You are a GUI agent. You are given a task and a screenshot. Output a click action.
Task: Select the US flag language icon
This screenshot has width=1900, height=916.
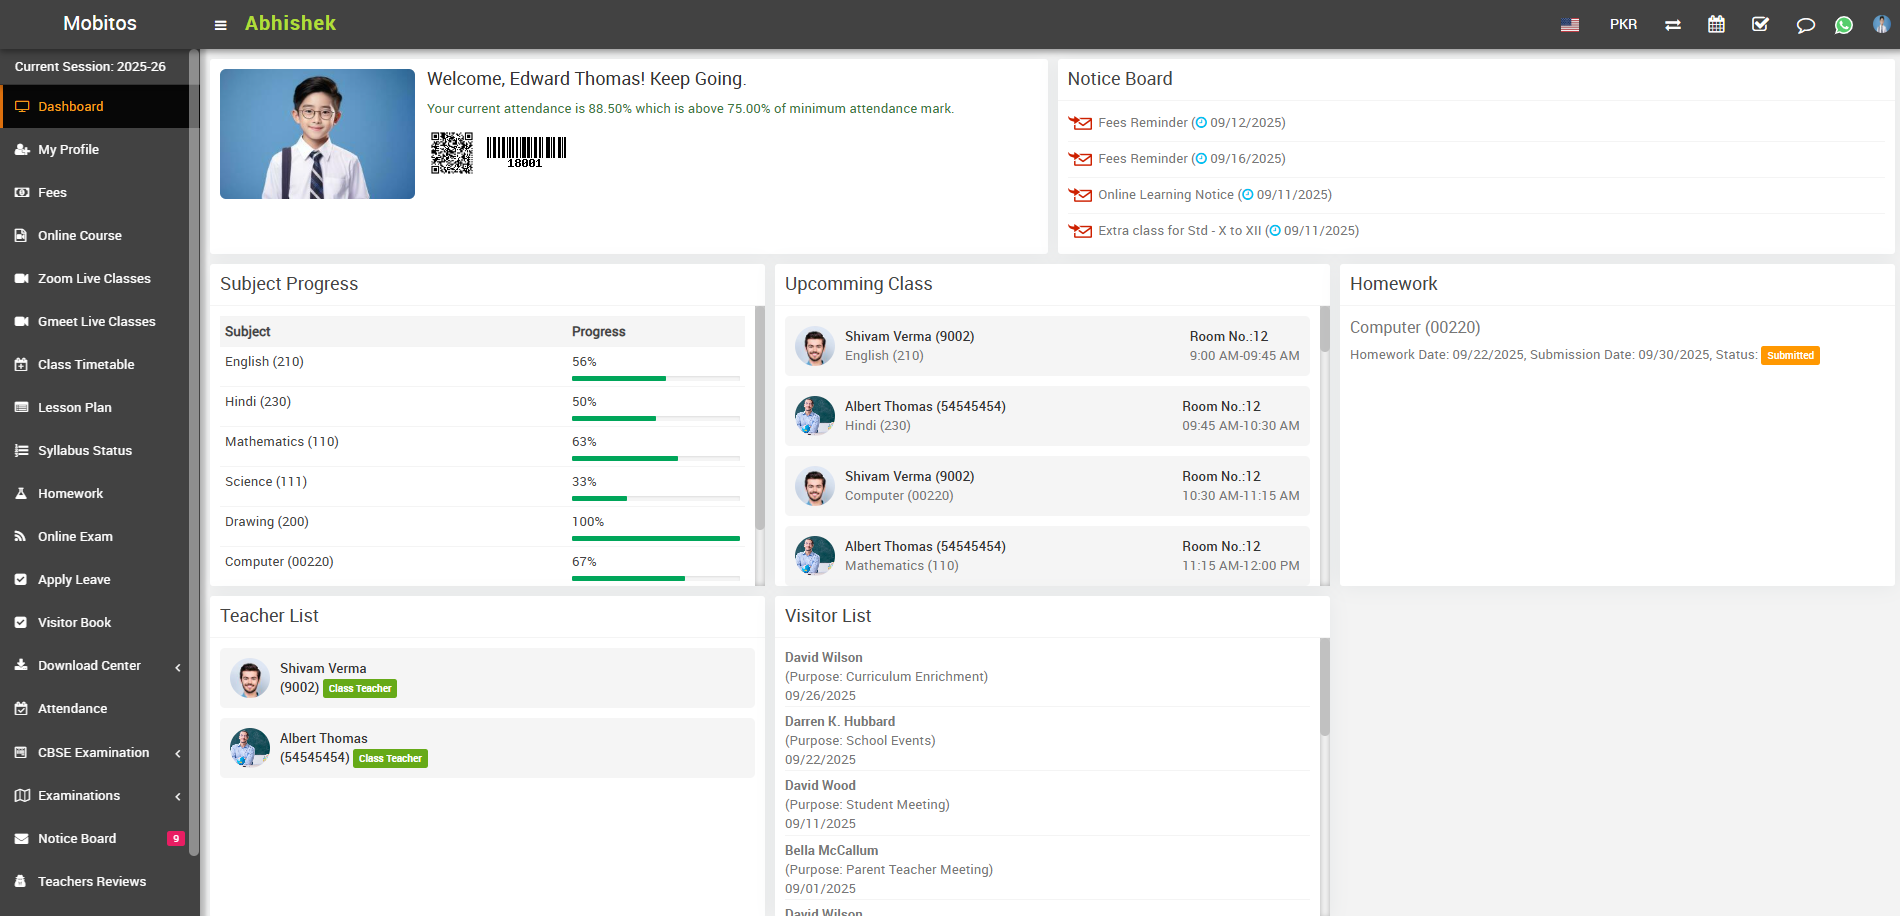[x=1570, y=25]
